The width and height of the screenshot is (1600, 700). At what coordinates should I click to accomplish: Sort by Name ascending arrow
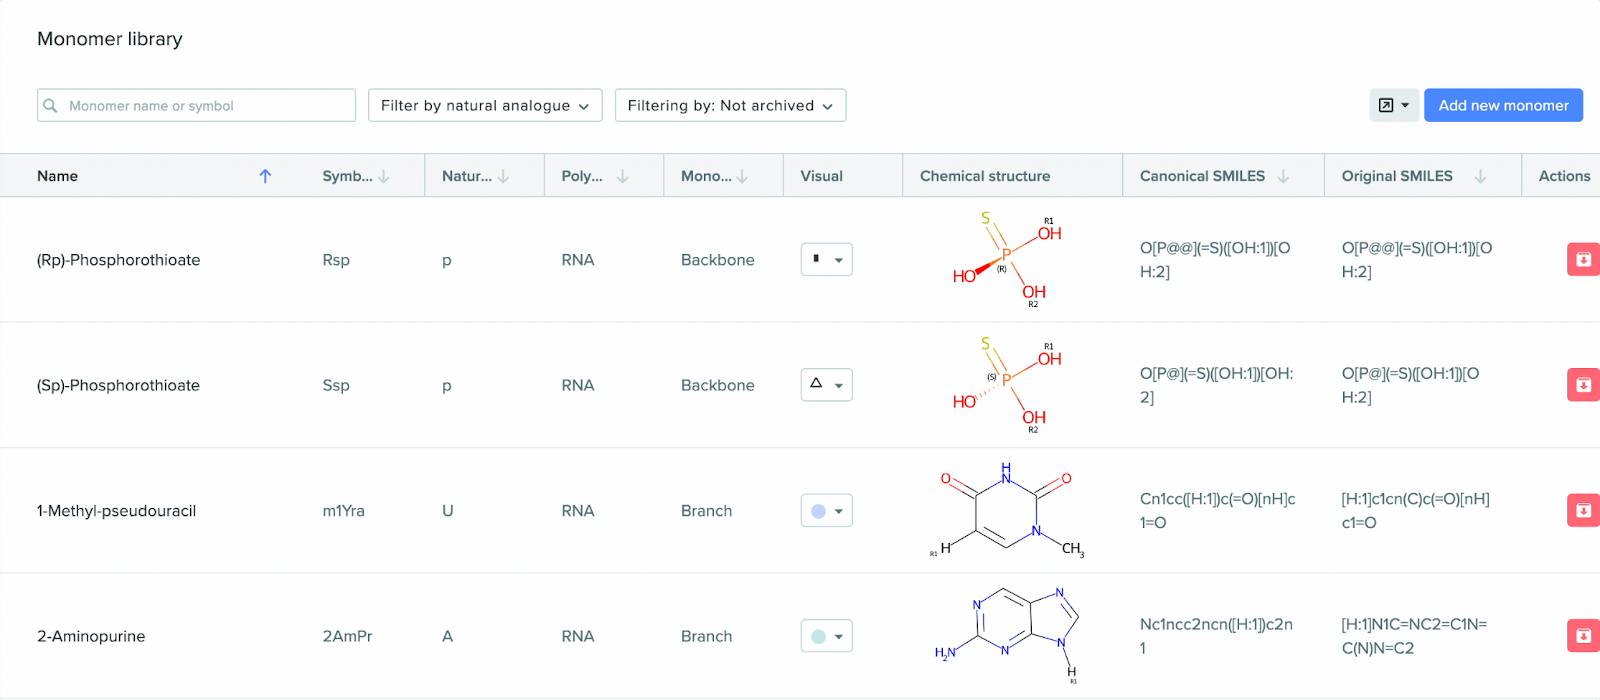[x=265, y=176]
